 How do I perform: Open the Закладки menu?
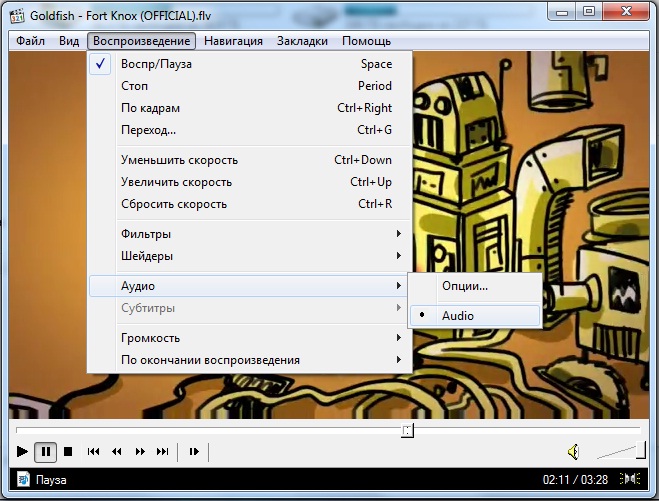(302, 41)
